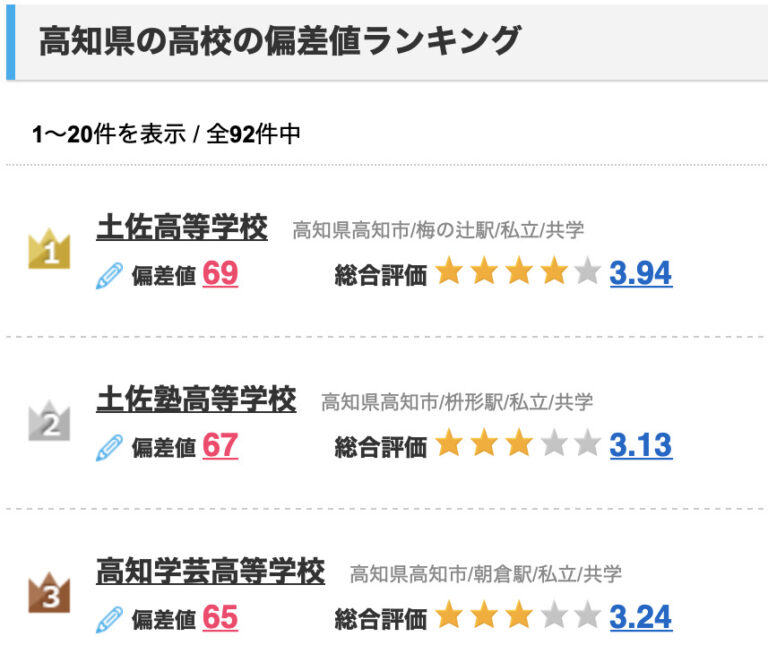Viewport: 768px width, 671px height.
Task: Click the pencil icon beside 偏差値 65
Action: [109, 619]
